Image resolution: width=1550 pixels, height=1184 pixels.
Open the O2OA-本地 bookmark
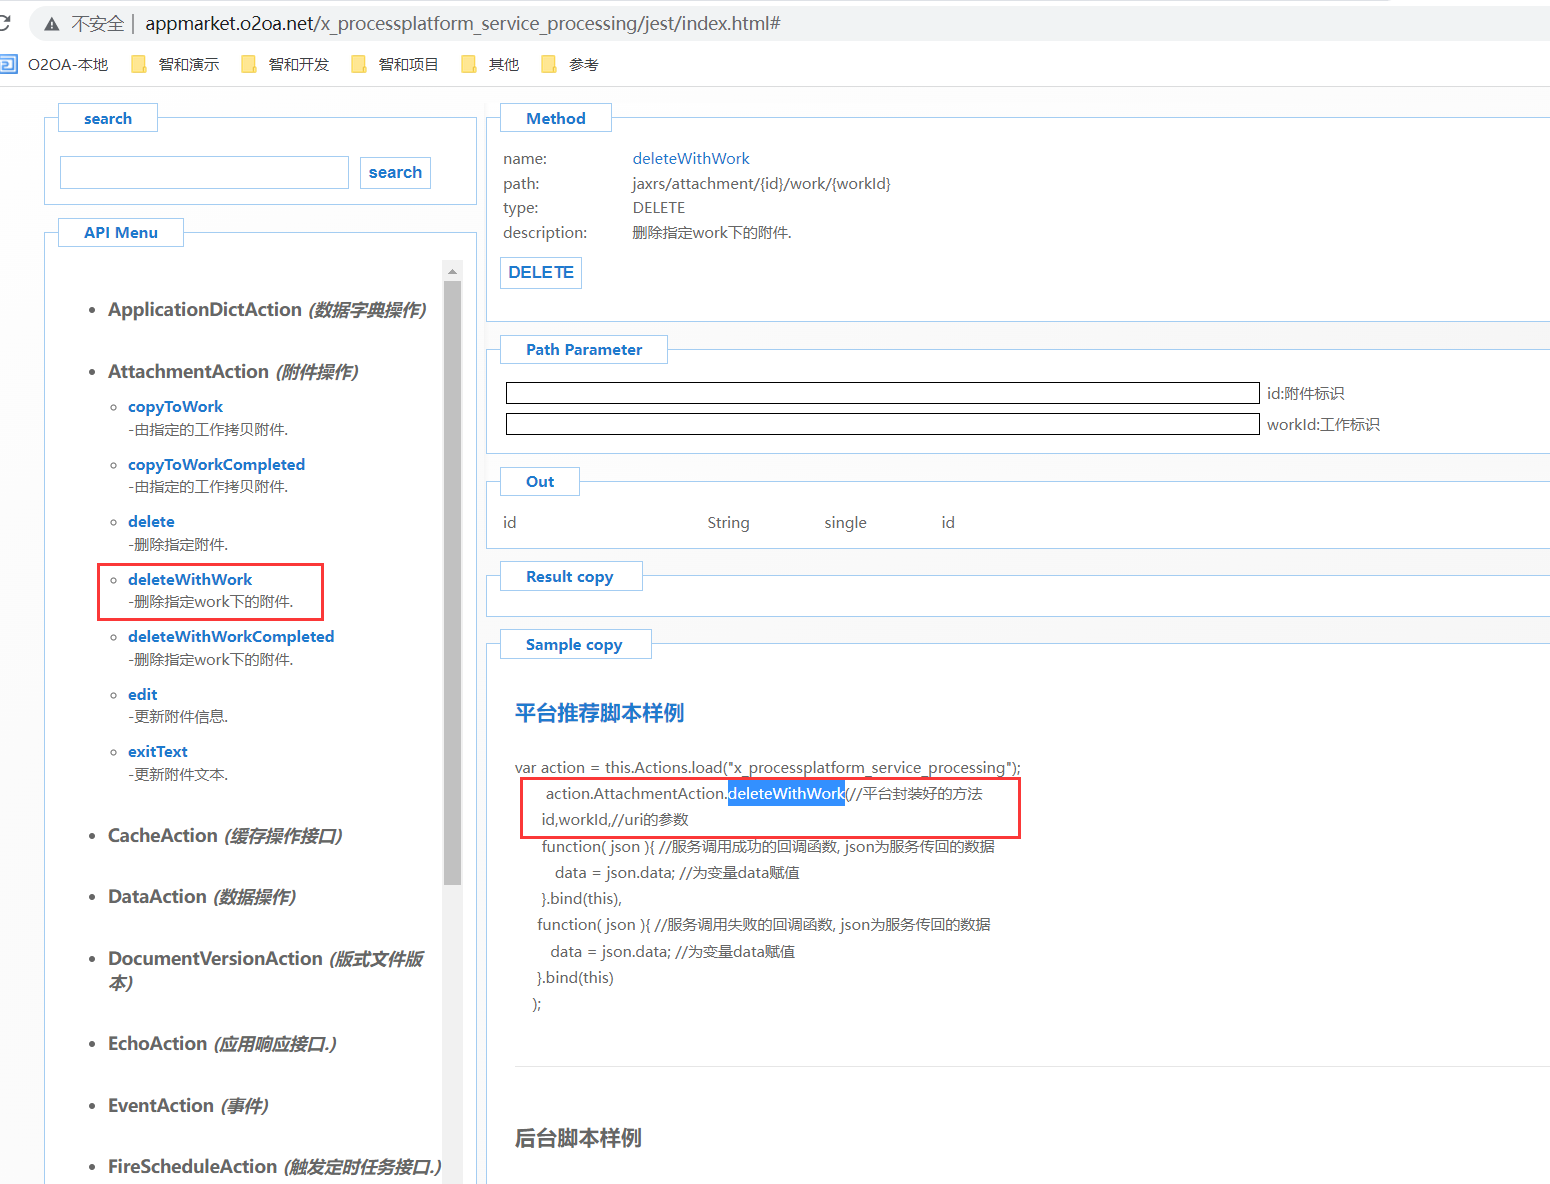click(55, 65)
